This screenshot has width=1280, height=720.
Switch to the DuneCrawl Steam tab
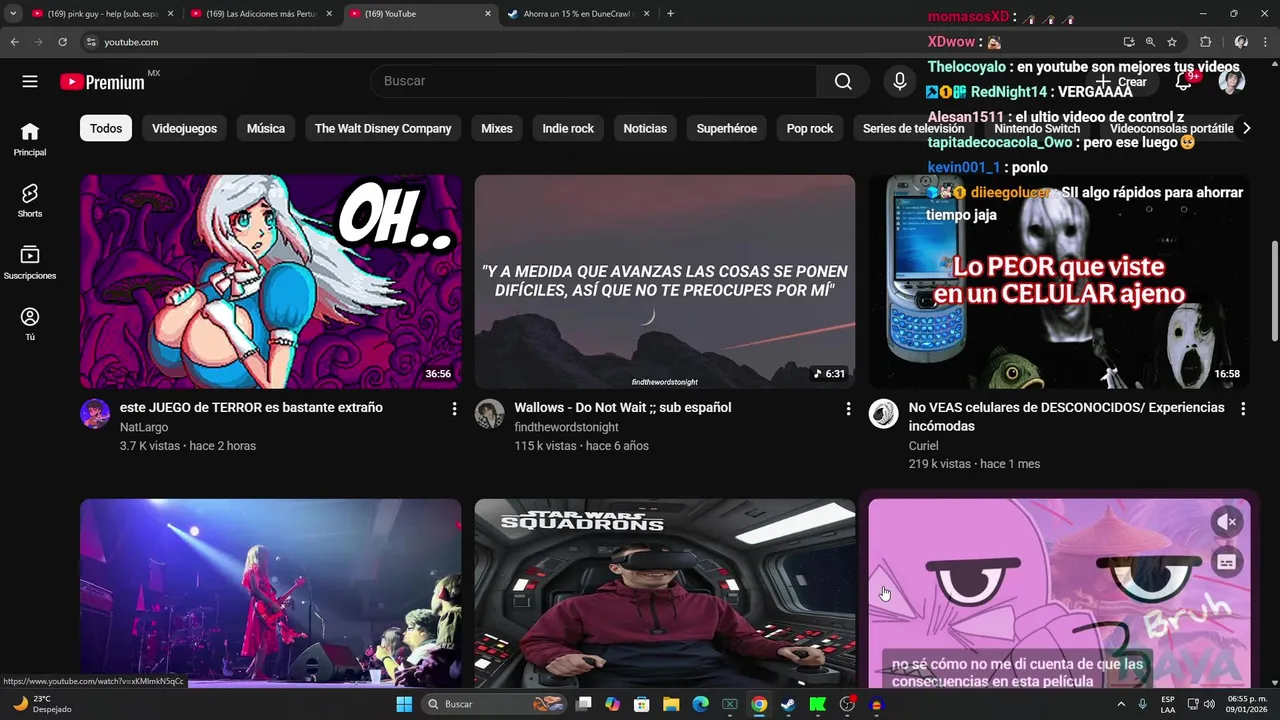(578, 14)
